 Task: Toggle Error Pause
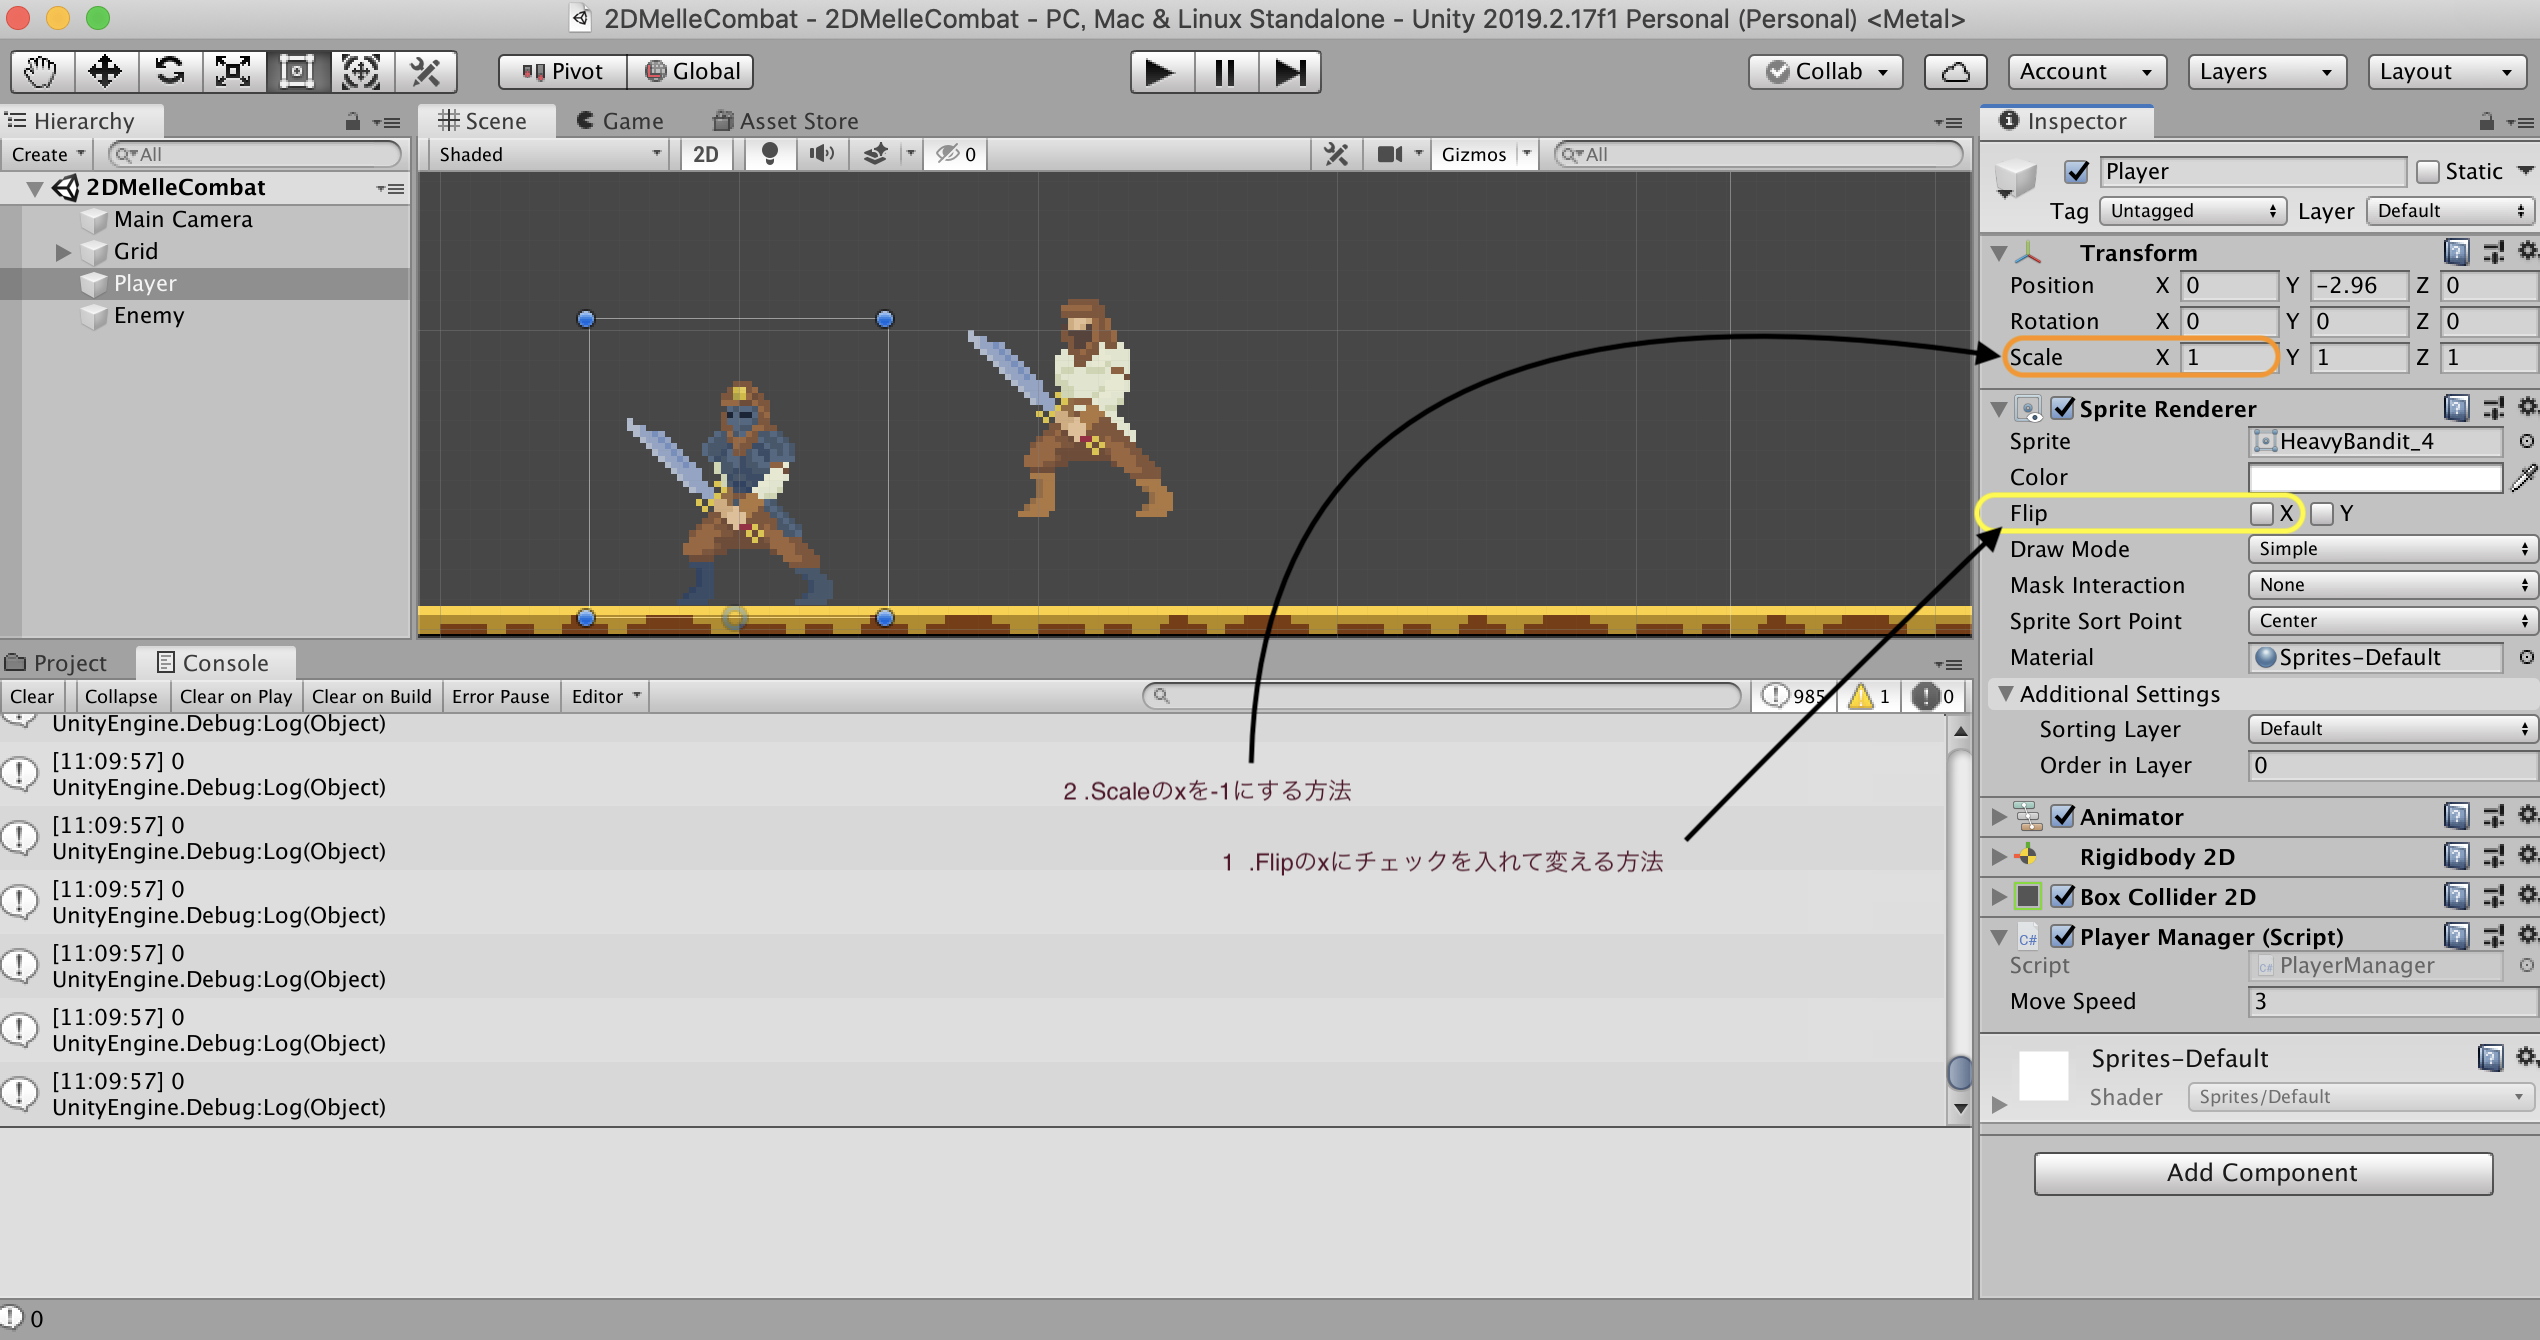click(501, 696)
